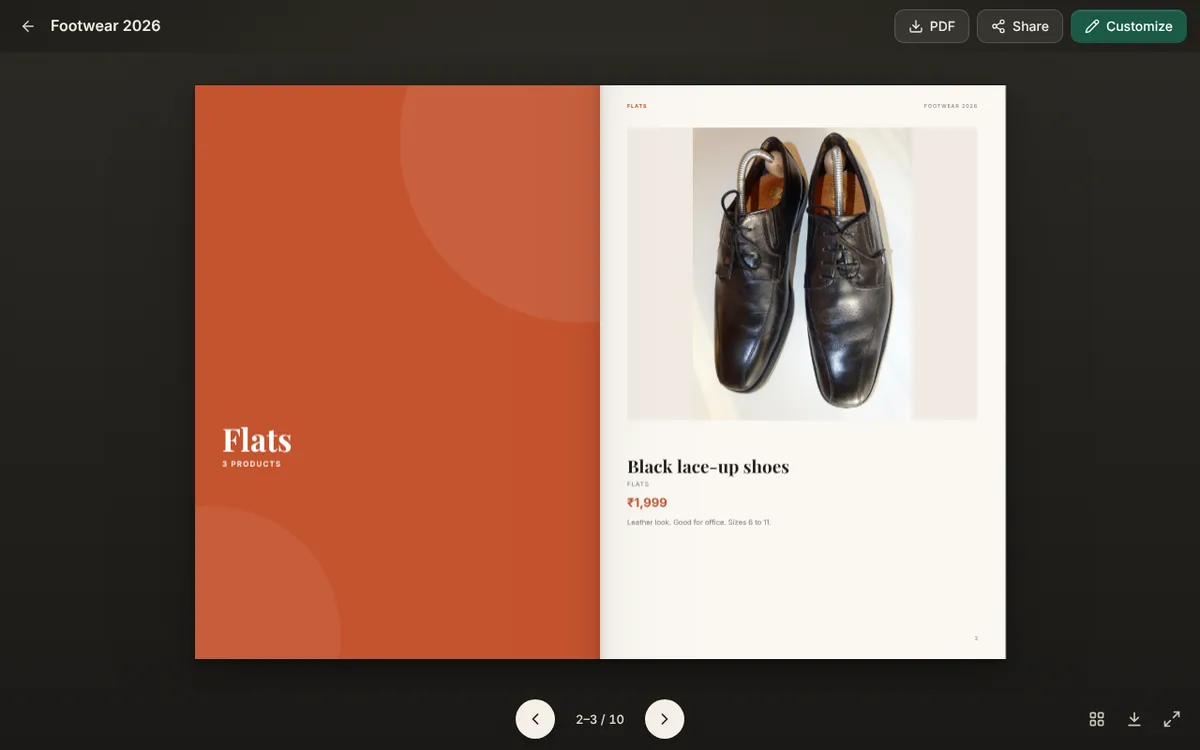1200x750 pixels.
Task: Click the 'Black lace-up shoes' product title
Action: click(708, 466)
